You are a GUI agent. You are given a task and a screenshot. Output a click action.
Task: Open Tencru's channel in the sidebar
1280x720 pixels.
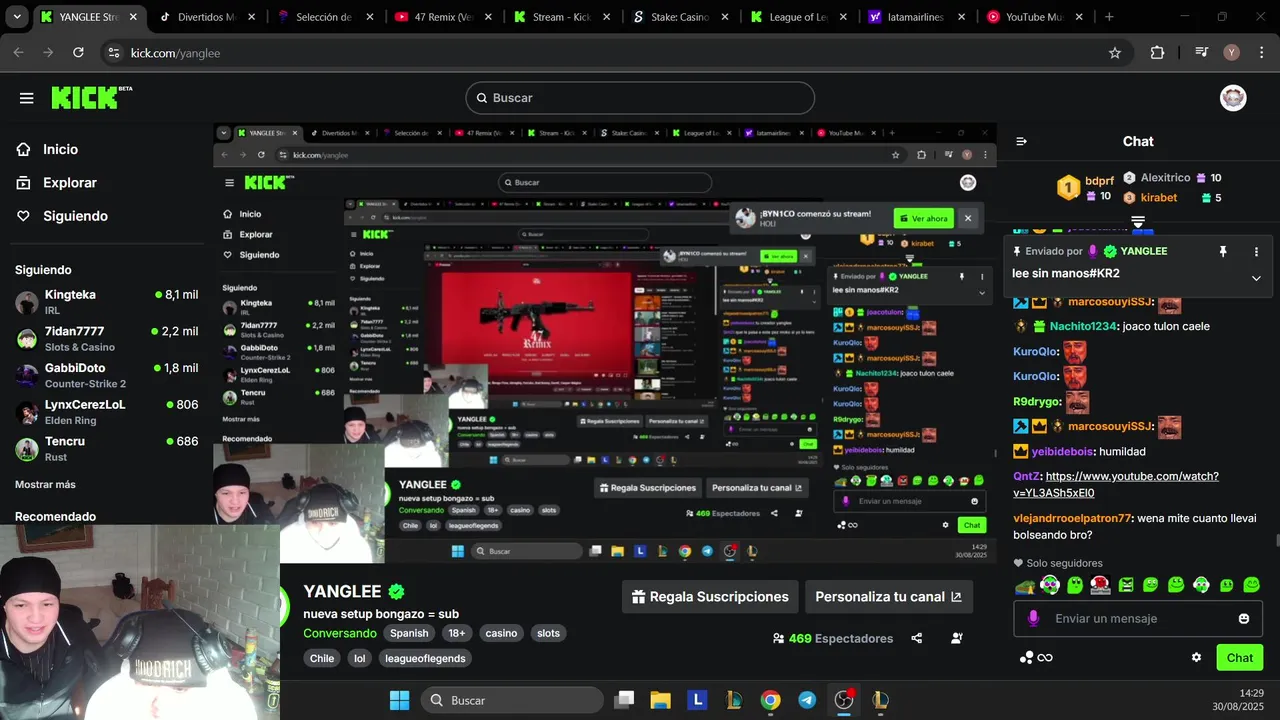click(x=106, y=448)
